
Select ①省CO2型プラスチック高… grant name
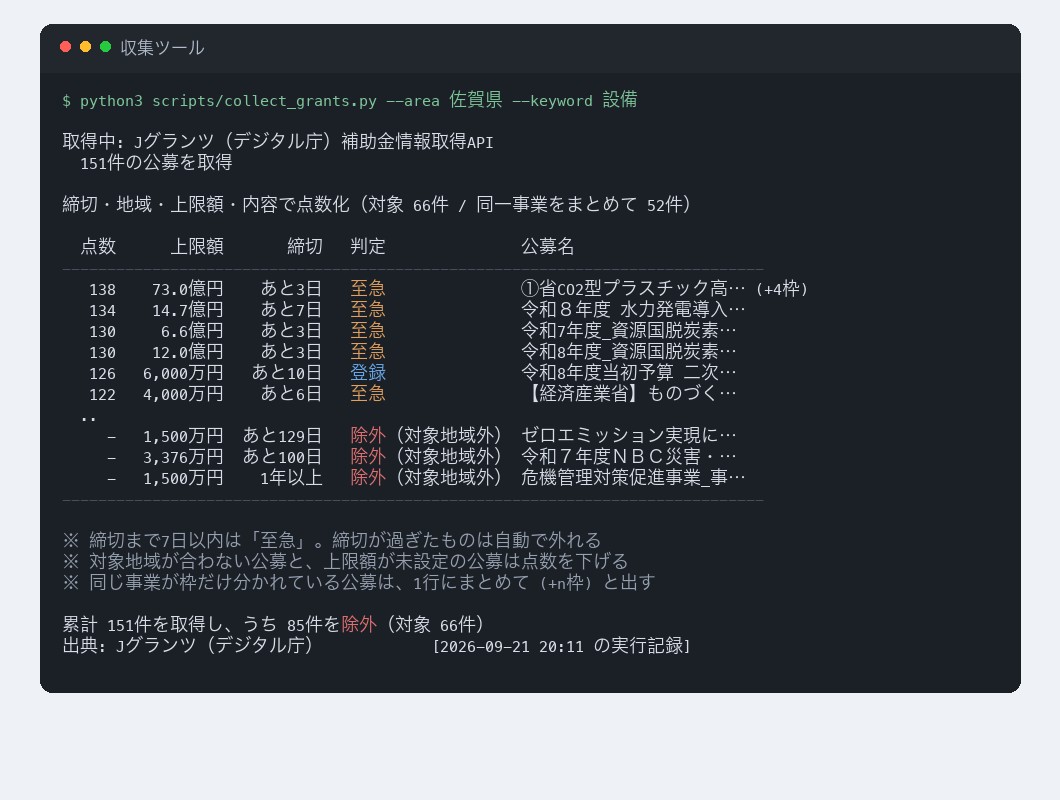(x=633, y=289)
